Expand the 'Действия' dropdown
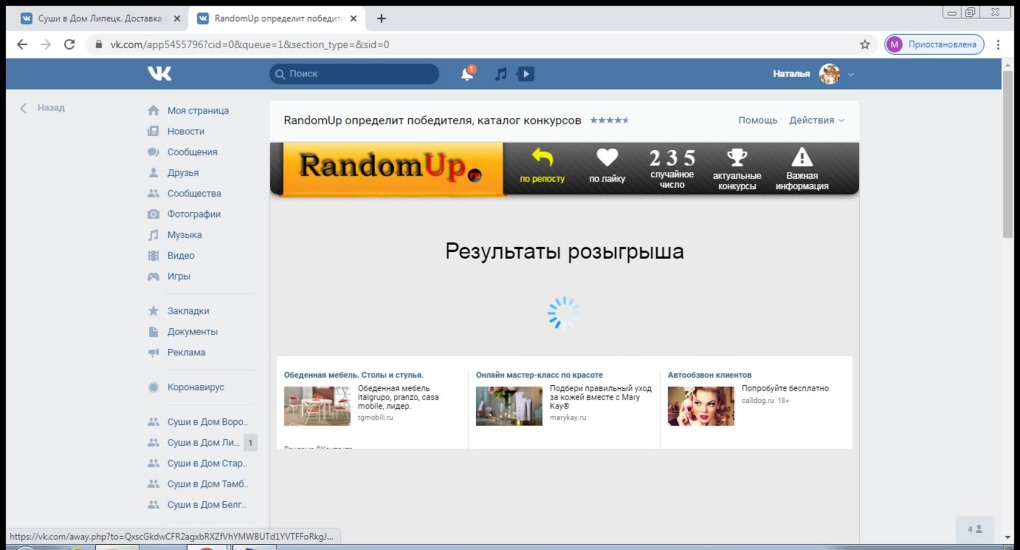Screen dimensions: 1020x550 (816, 120)
